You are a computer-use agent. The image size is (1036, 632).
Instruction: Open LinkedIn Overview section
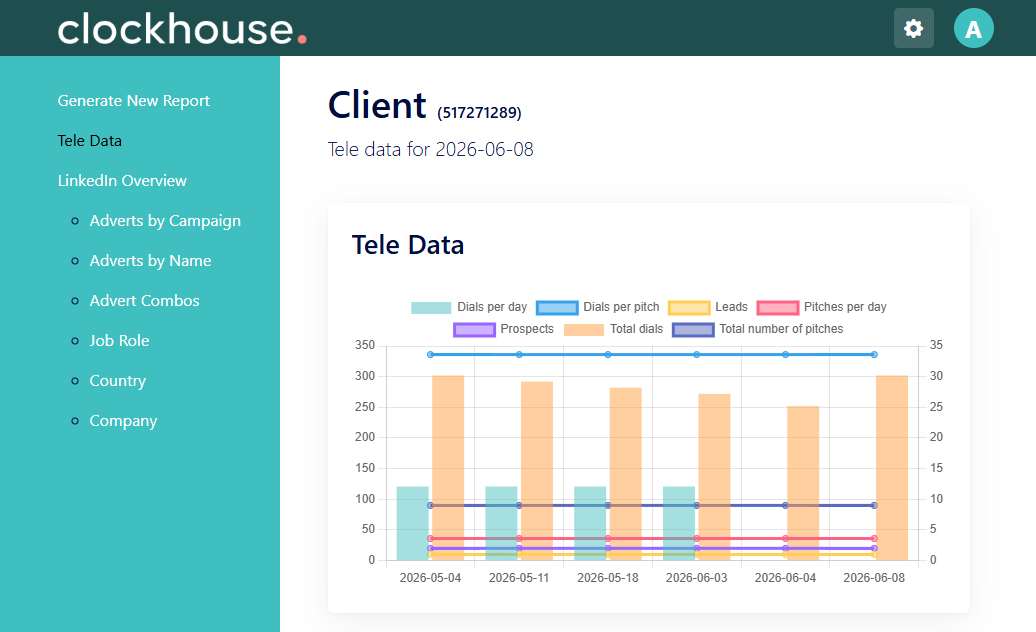pos(122,181)
